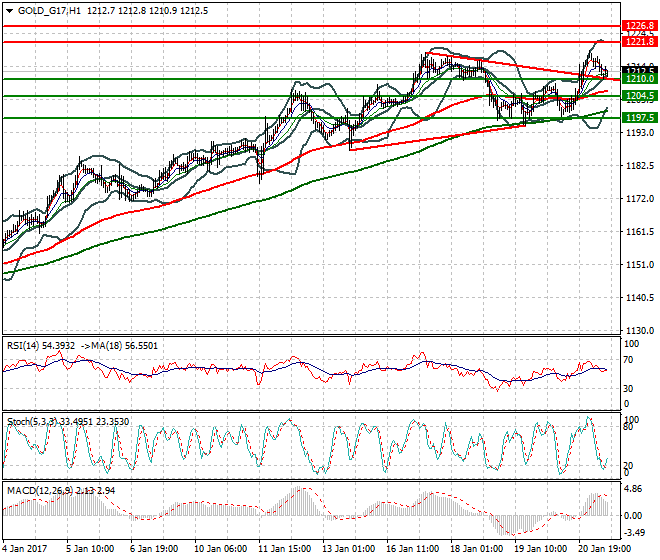Click the MACD 0.00 axis value
Image resolution: width=660 pixels, height=560 pixels.
click(633, 515)
